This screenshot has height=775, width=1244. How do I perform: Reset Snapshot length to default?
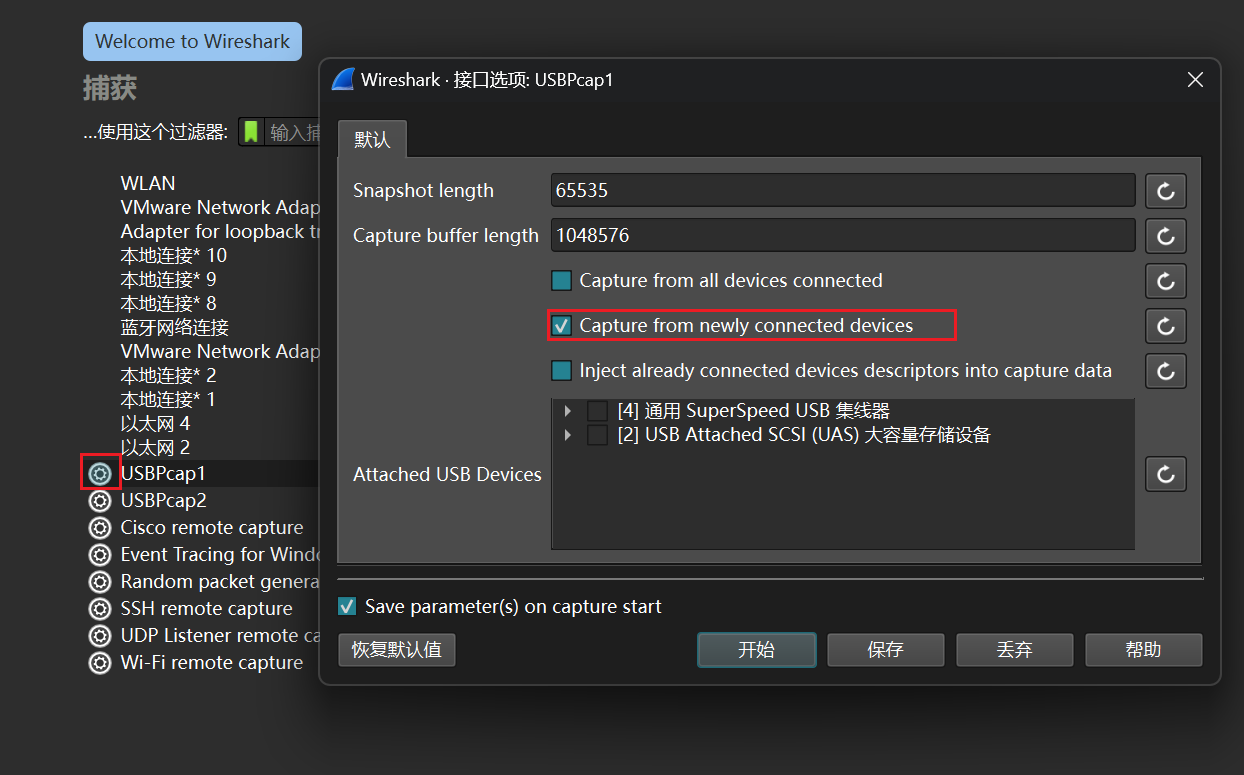pos(1166,190)
